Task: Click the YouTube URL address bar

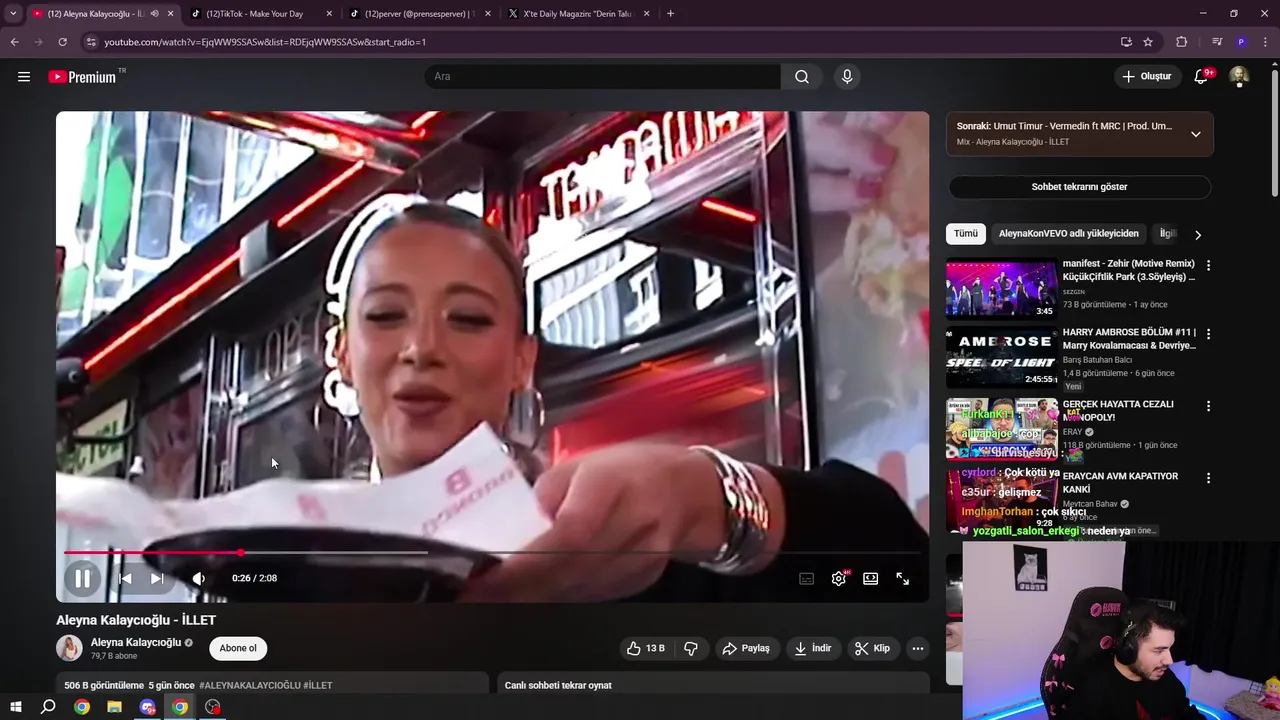Action: click(x=600, y=42)
